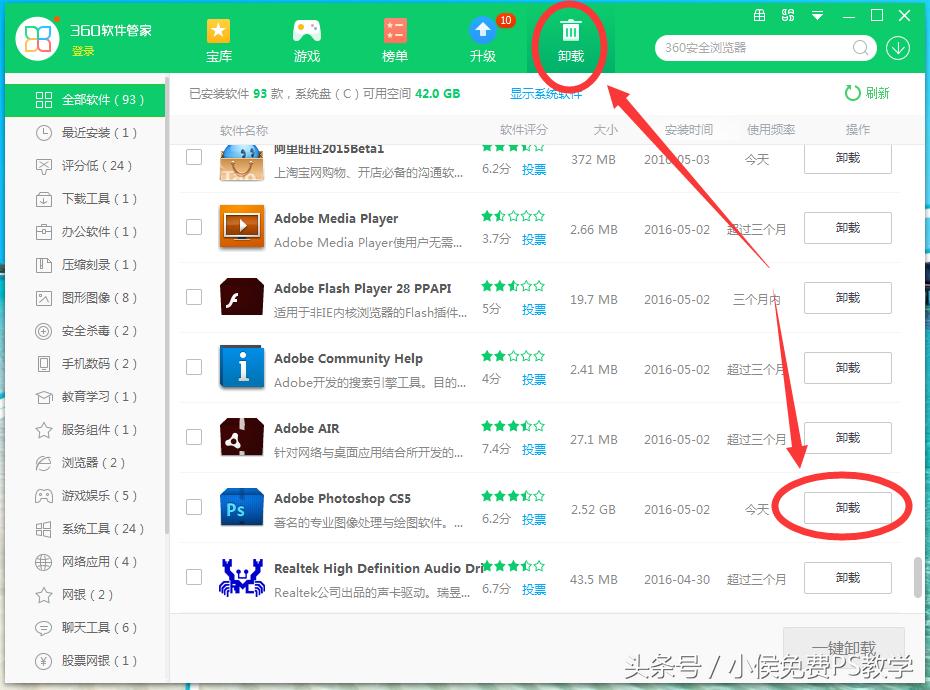The width and height of the screenshot is (930, 690).
Task: Click the 升级 (upgrade) icon with badge 10
Action: pos(482,31)
